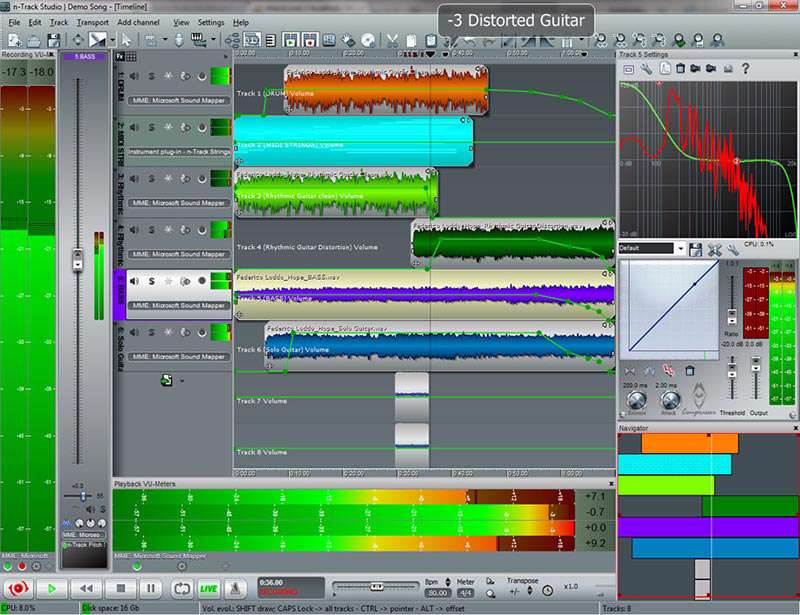Open the Transport menu
The image size is (800, 615).
pyautogui.click(x=92, y=22)
